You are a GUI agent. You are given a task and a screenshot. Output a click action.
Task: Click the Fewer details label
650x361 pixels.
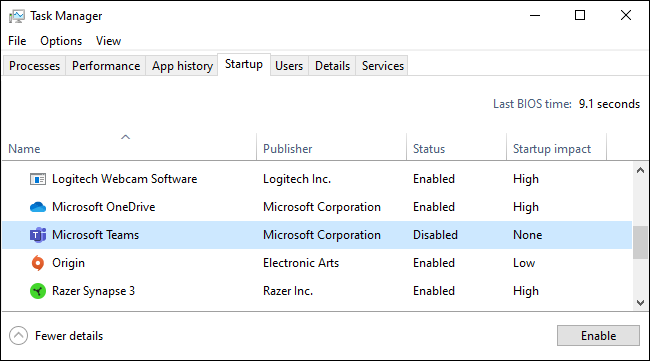(69, 336)
